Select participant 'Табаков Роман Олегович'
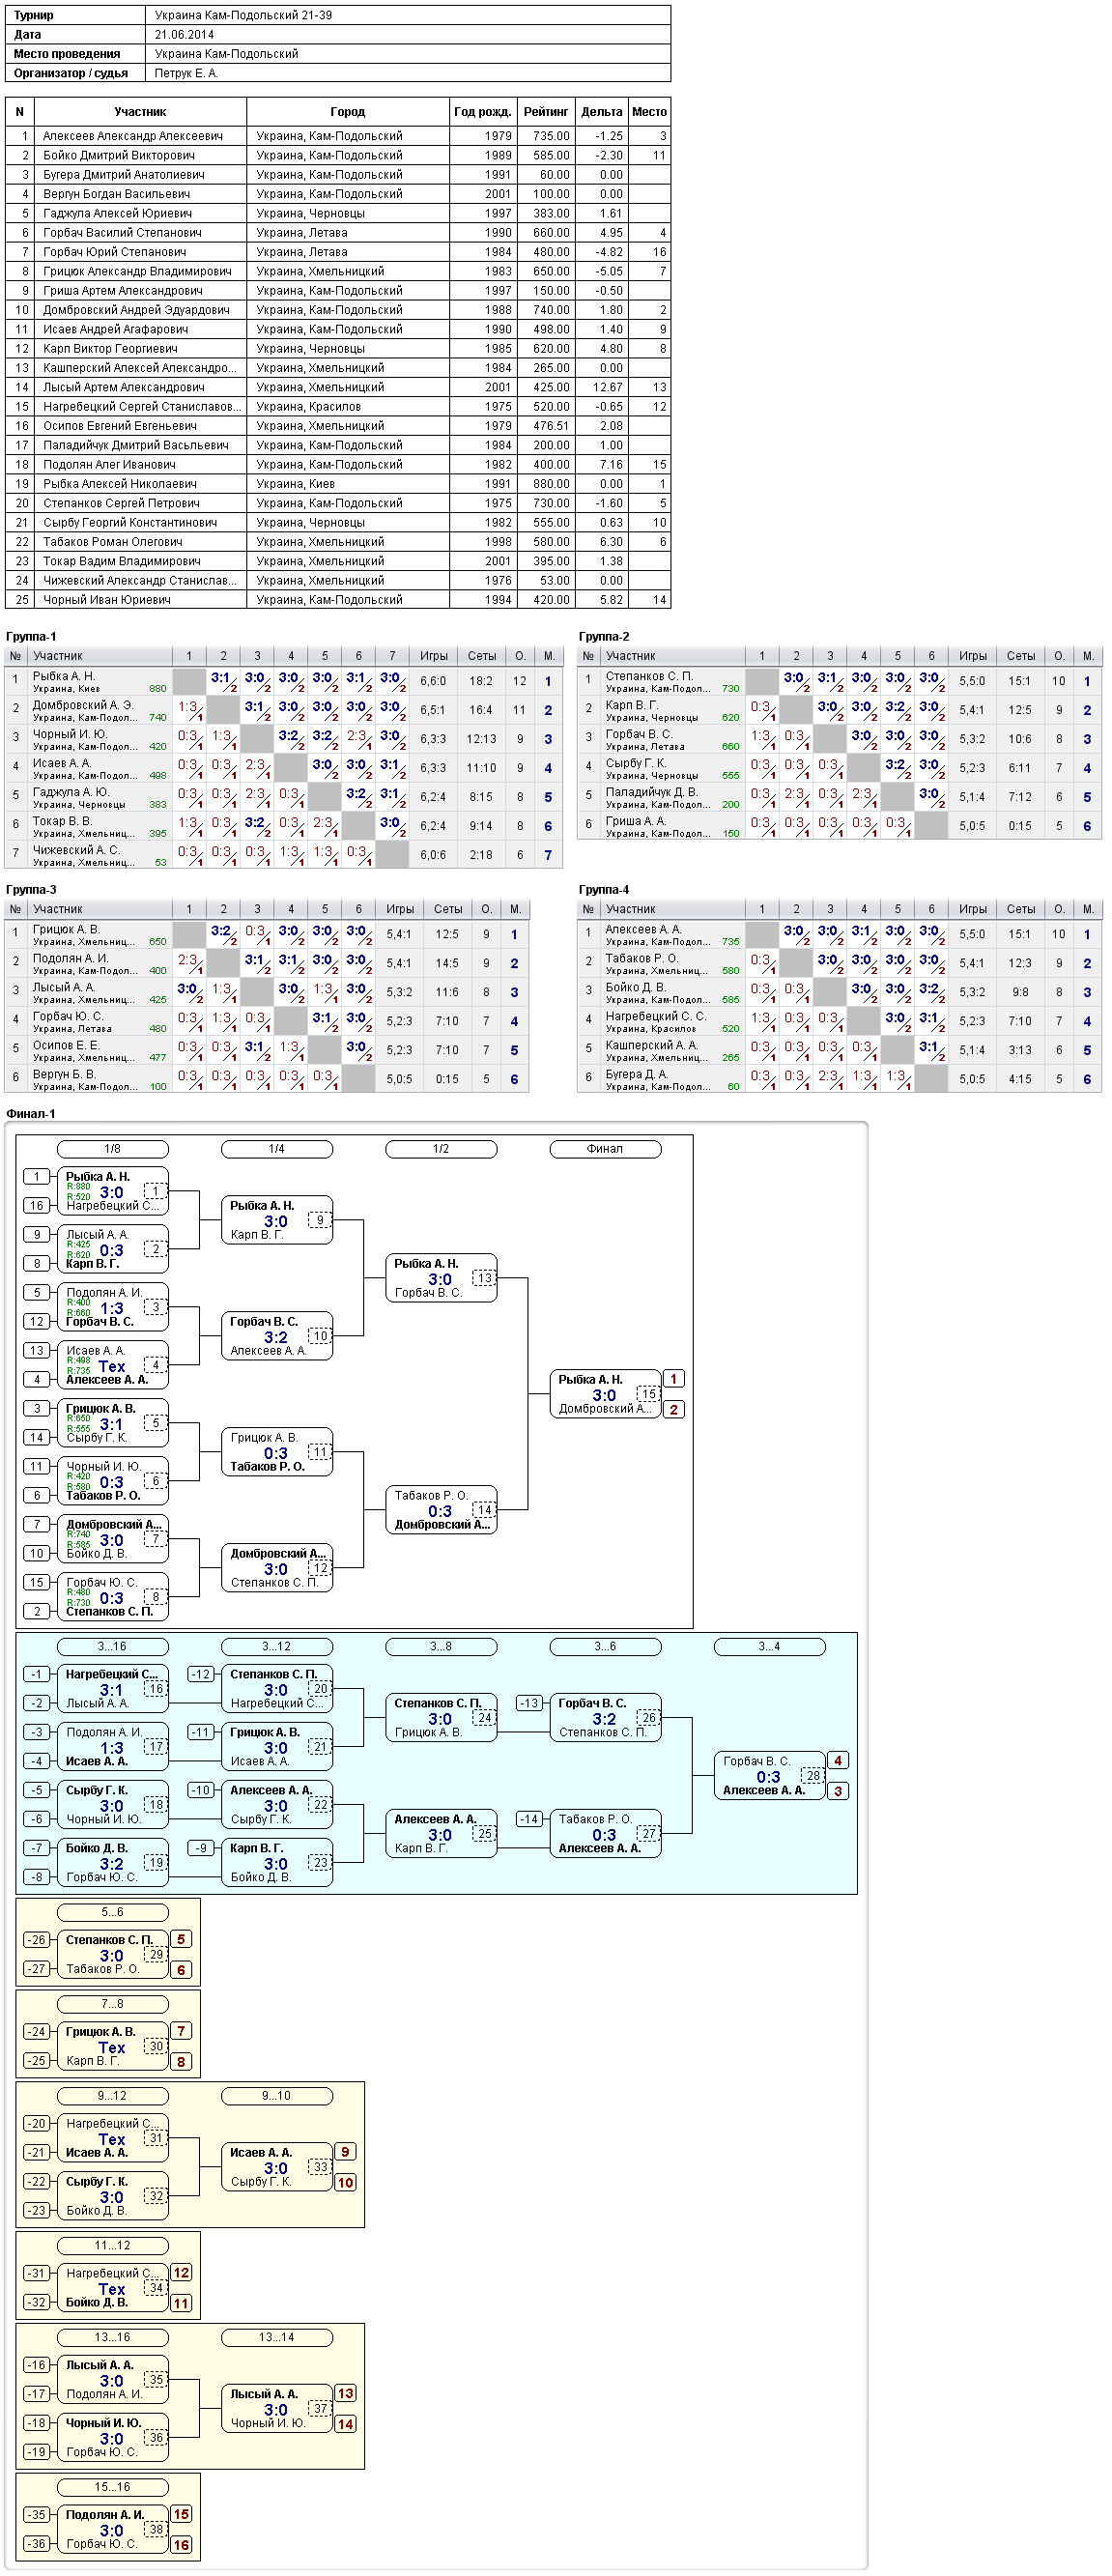Image resolution: width=1112 pixels, height=2576 pixels. coord(112,542)
